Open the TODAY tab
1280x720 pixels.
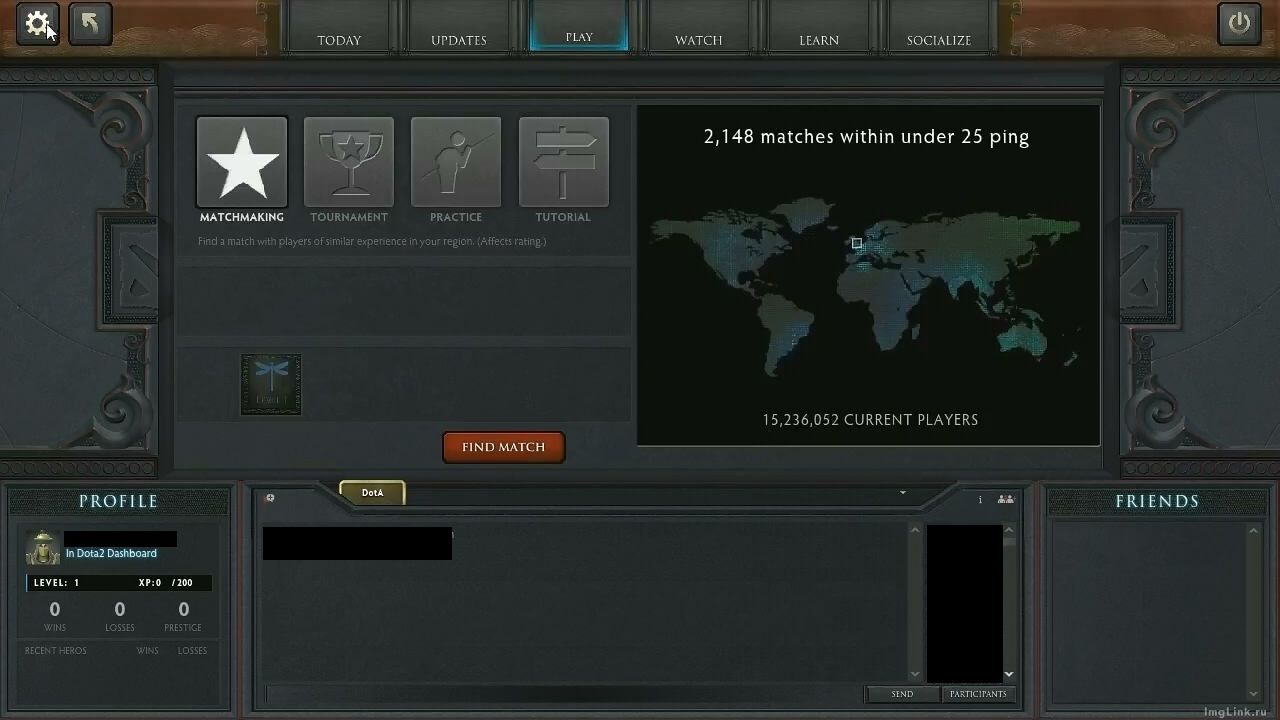[339, 40]
